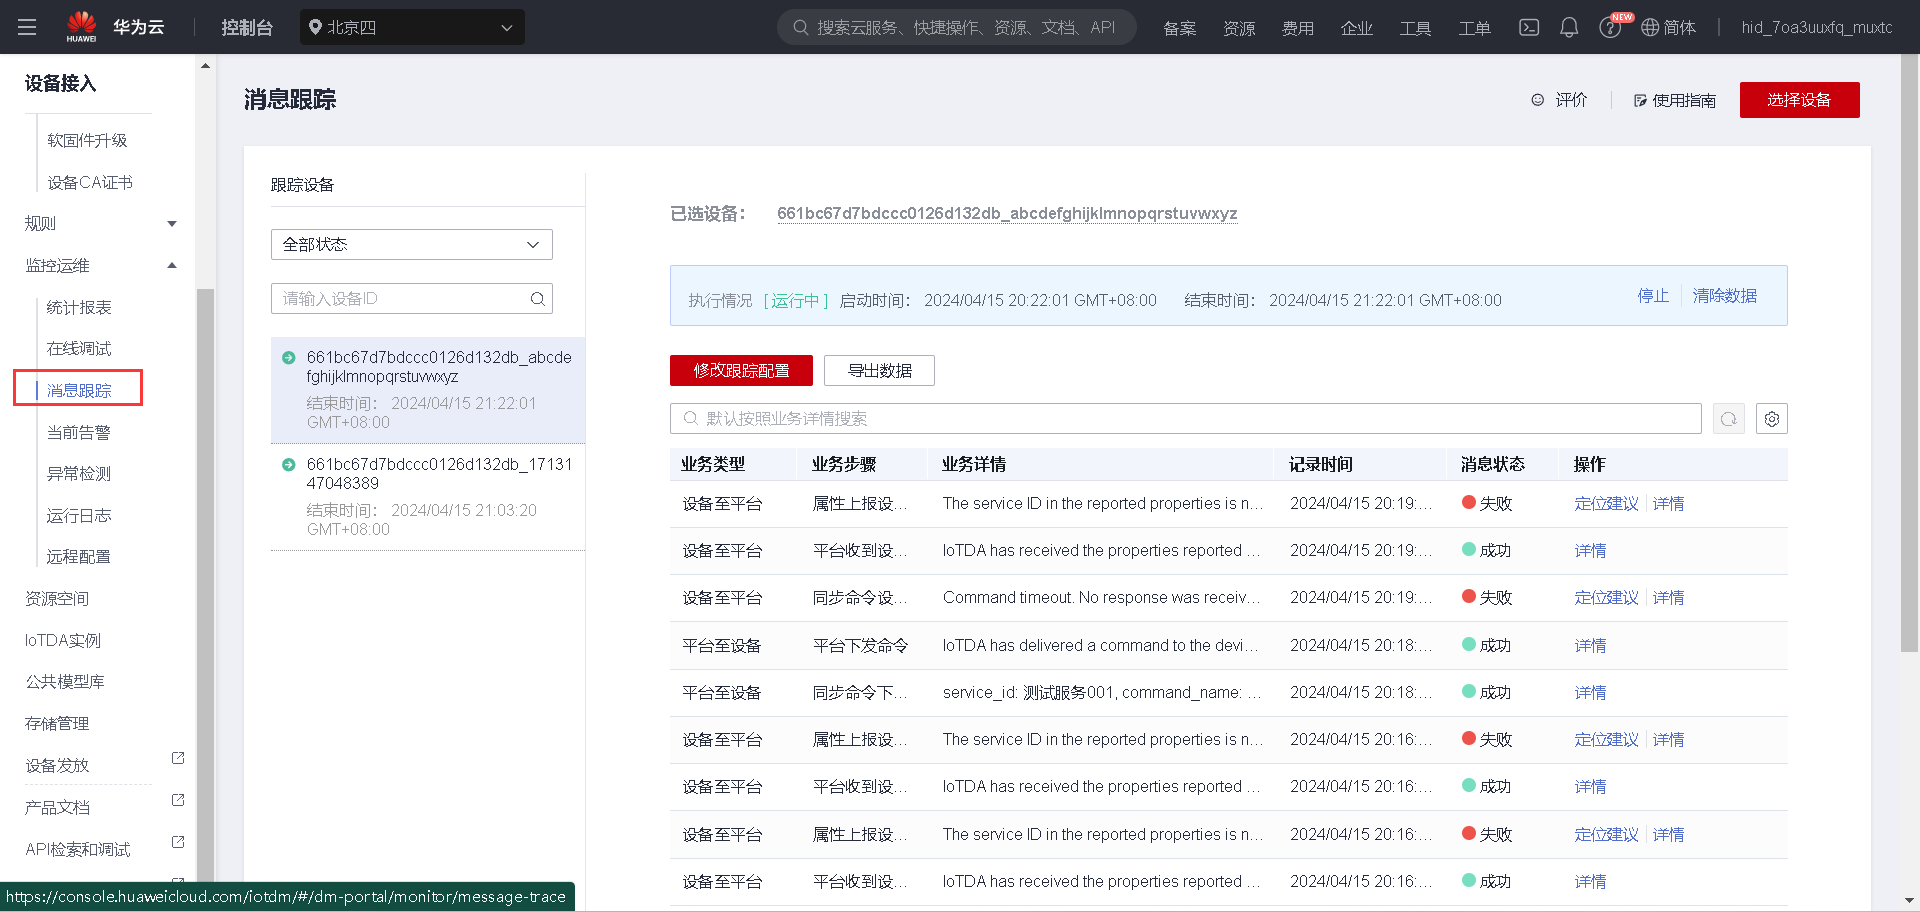Refresh the message trace table
The image size is (1920, 912).
click(x=1729, y=419)
